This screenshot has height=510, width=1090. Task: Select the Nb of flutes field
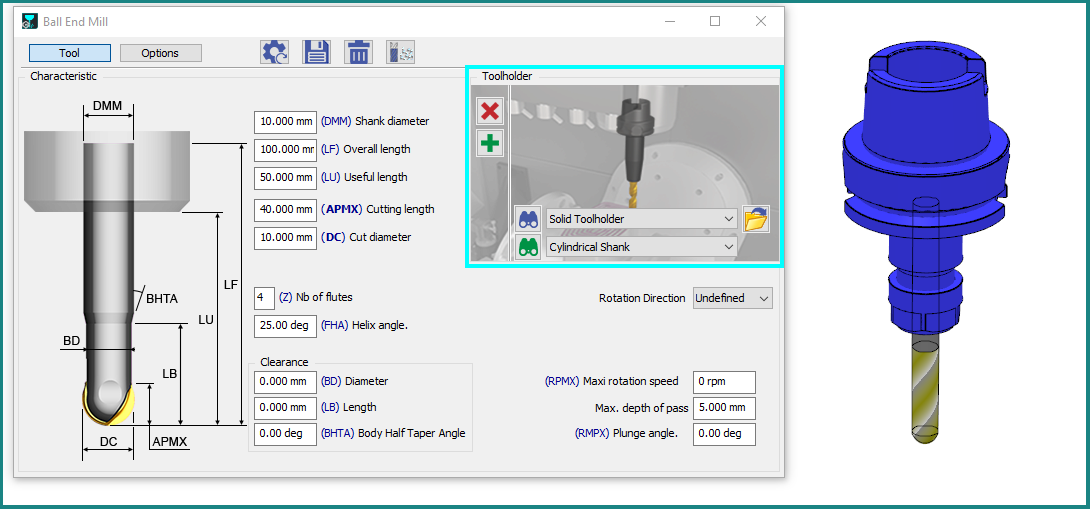(264, 298)
